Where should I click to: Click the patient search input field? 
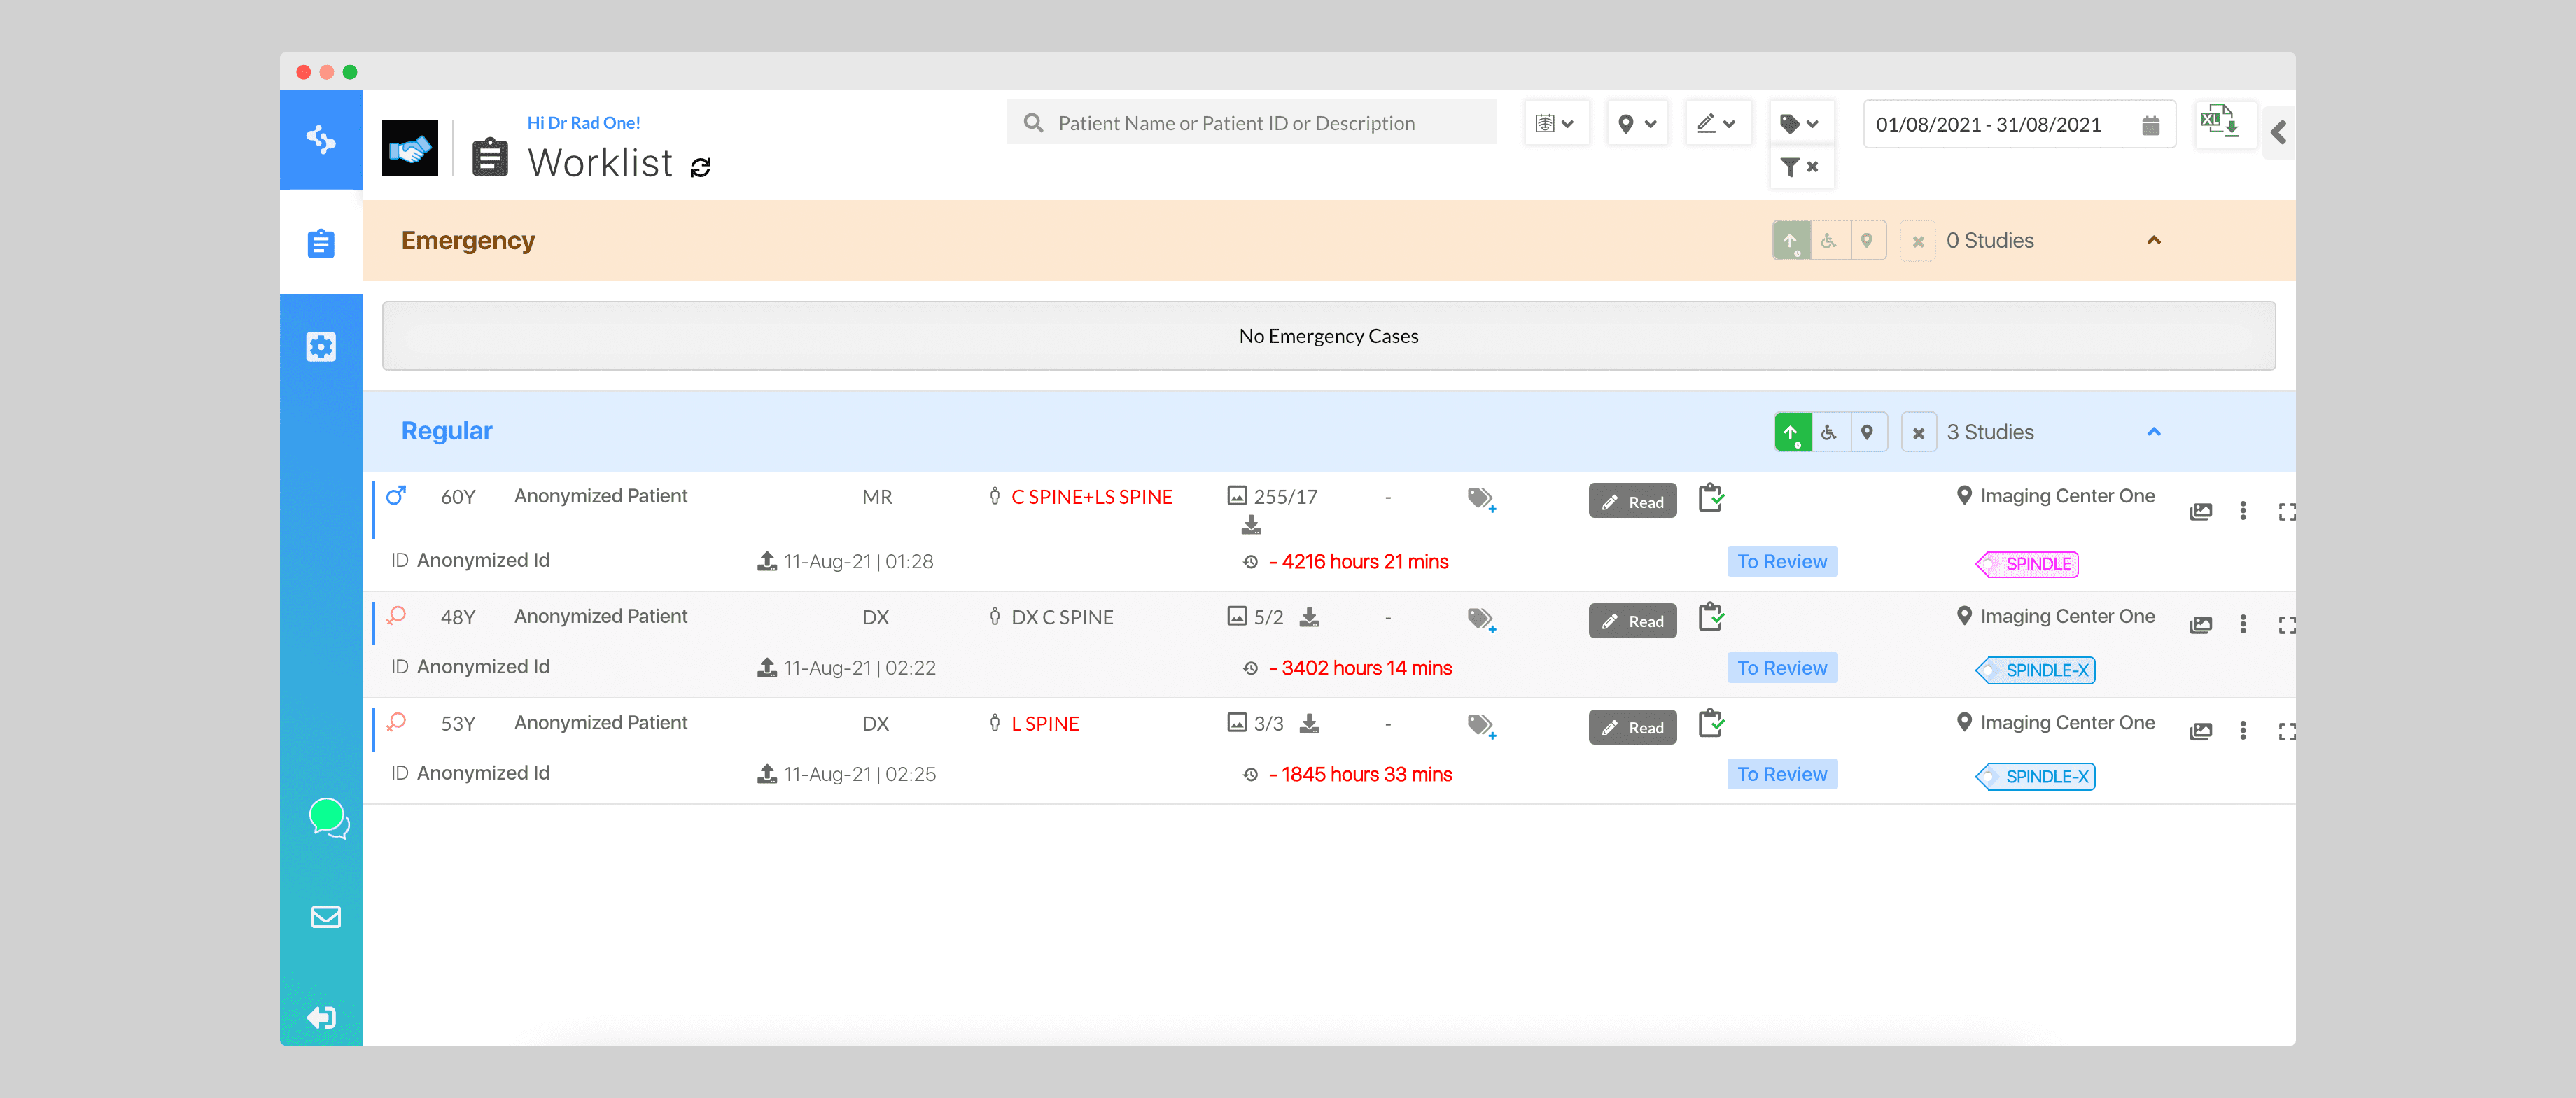tap(1250, 123)
